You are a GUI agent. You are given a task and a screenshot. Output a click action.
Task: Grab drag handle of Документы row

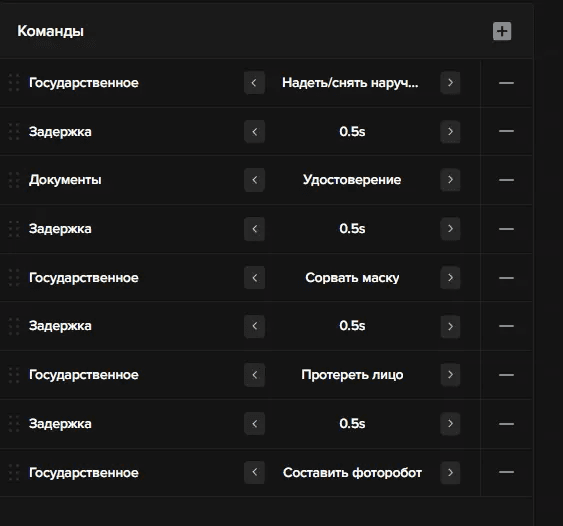[14, 180]
